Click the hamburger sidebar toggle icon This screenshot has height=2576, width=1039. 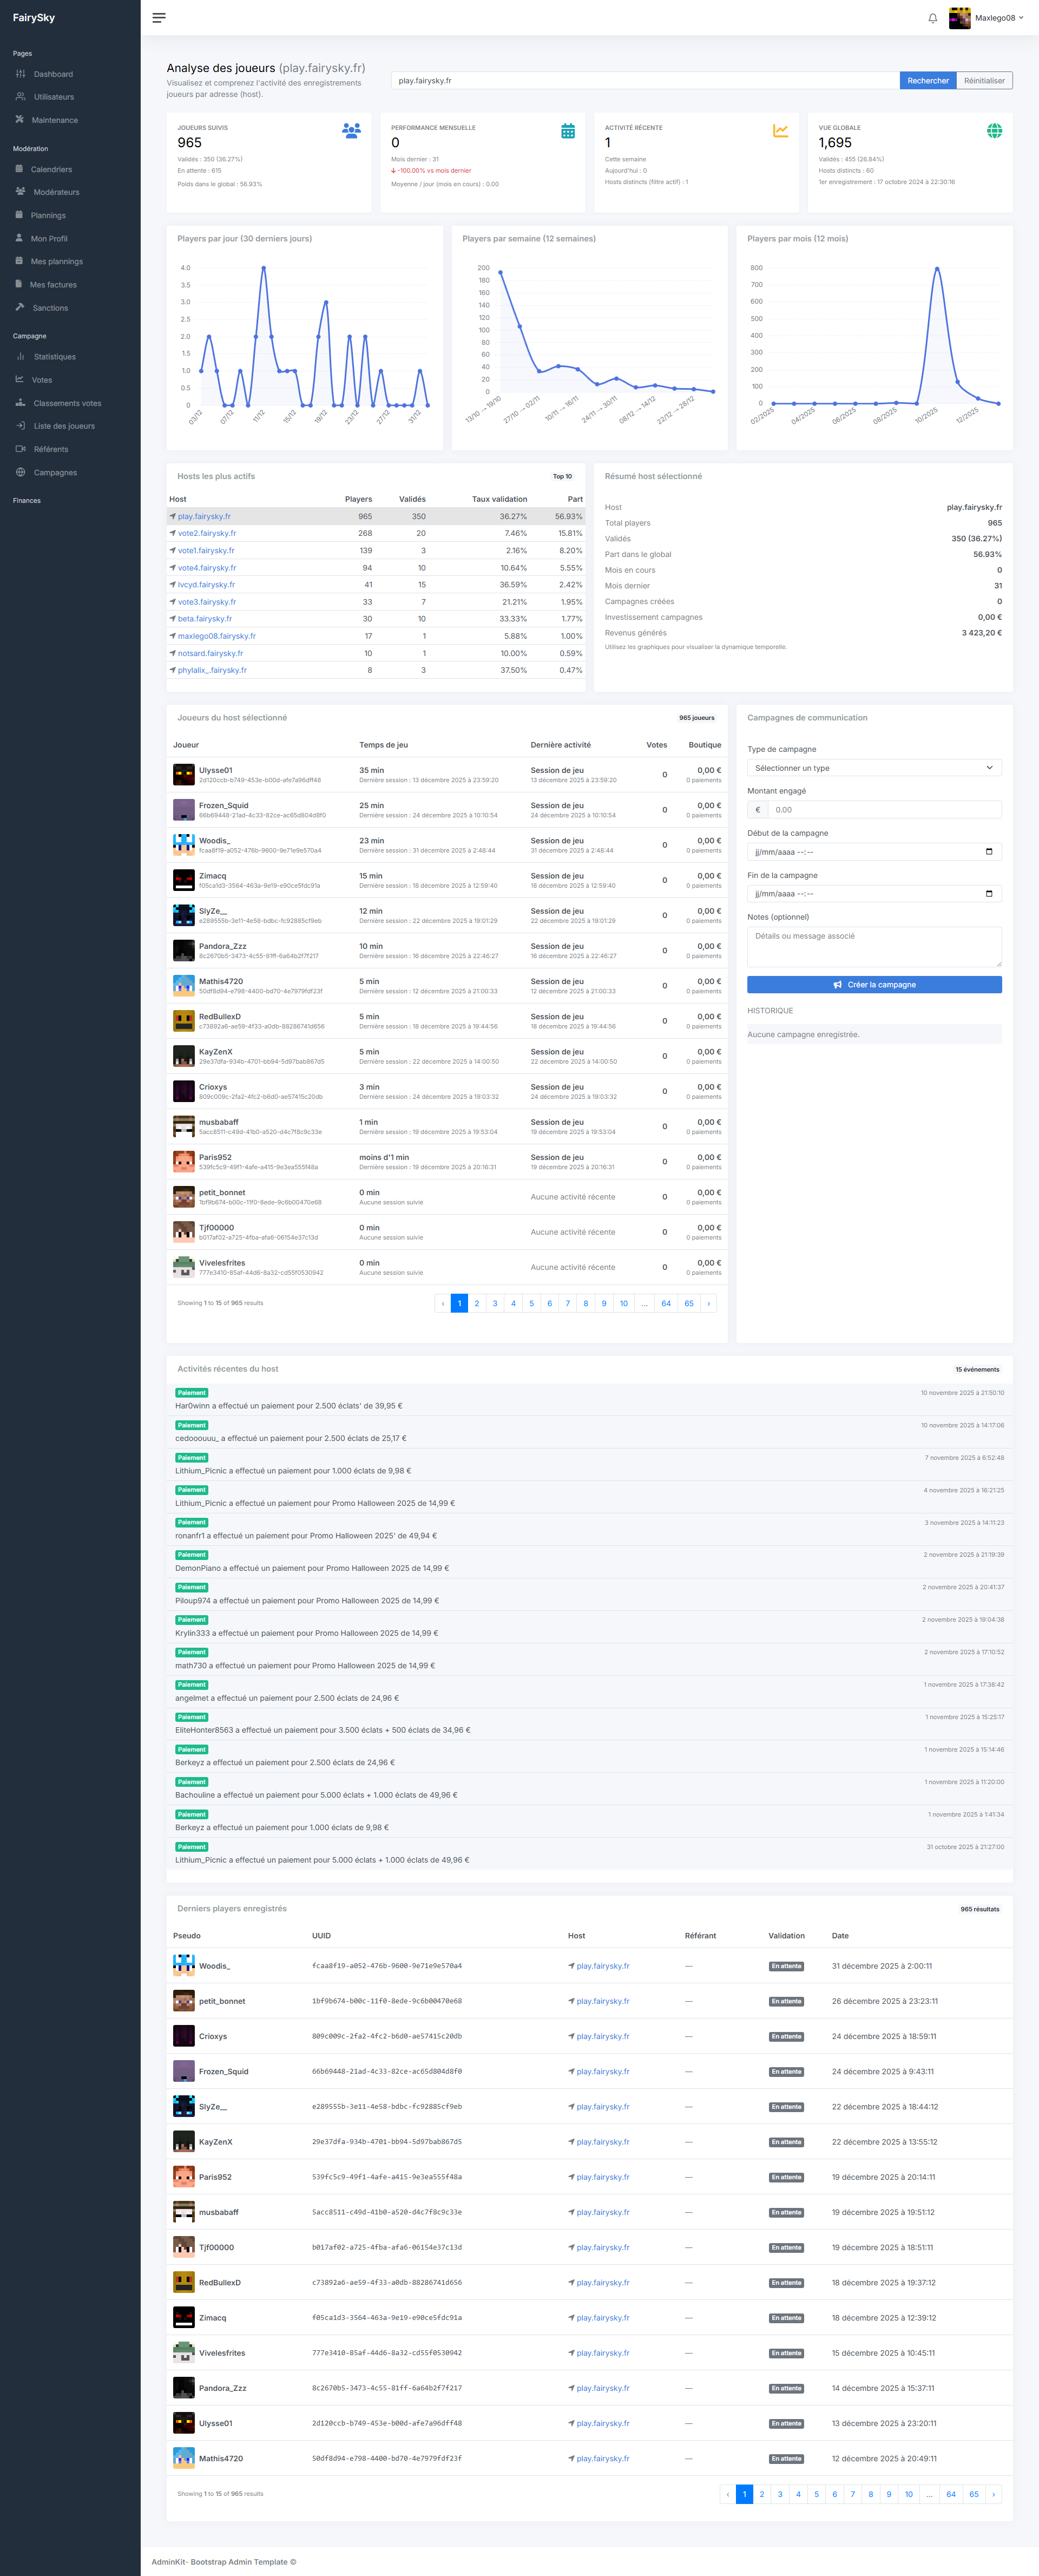pyautogui.click(x=159, y=18)
